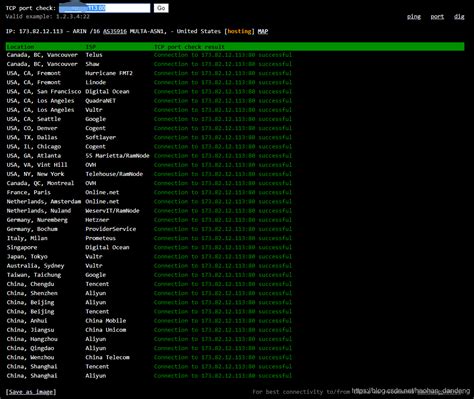474x399 pixels.
Task: Select the Germany, Nuremberg location
Action: (x=37, y=220)
